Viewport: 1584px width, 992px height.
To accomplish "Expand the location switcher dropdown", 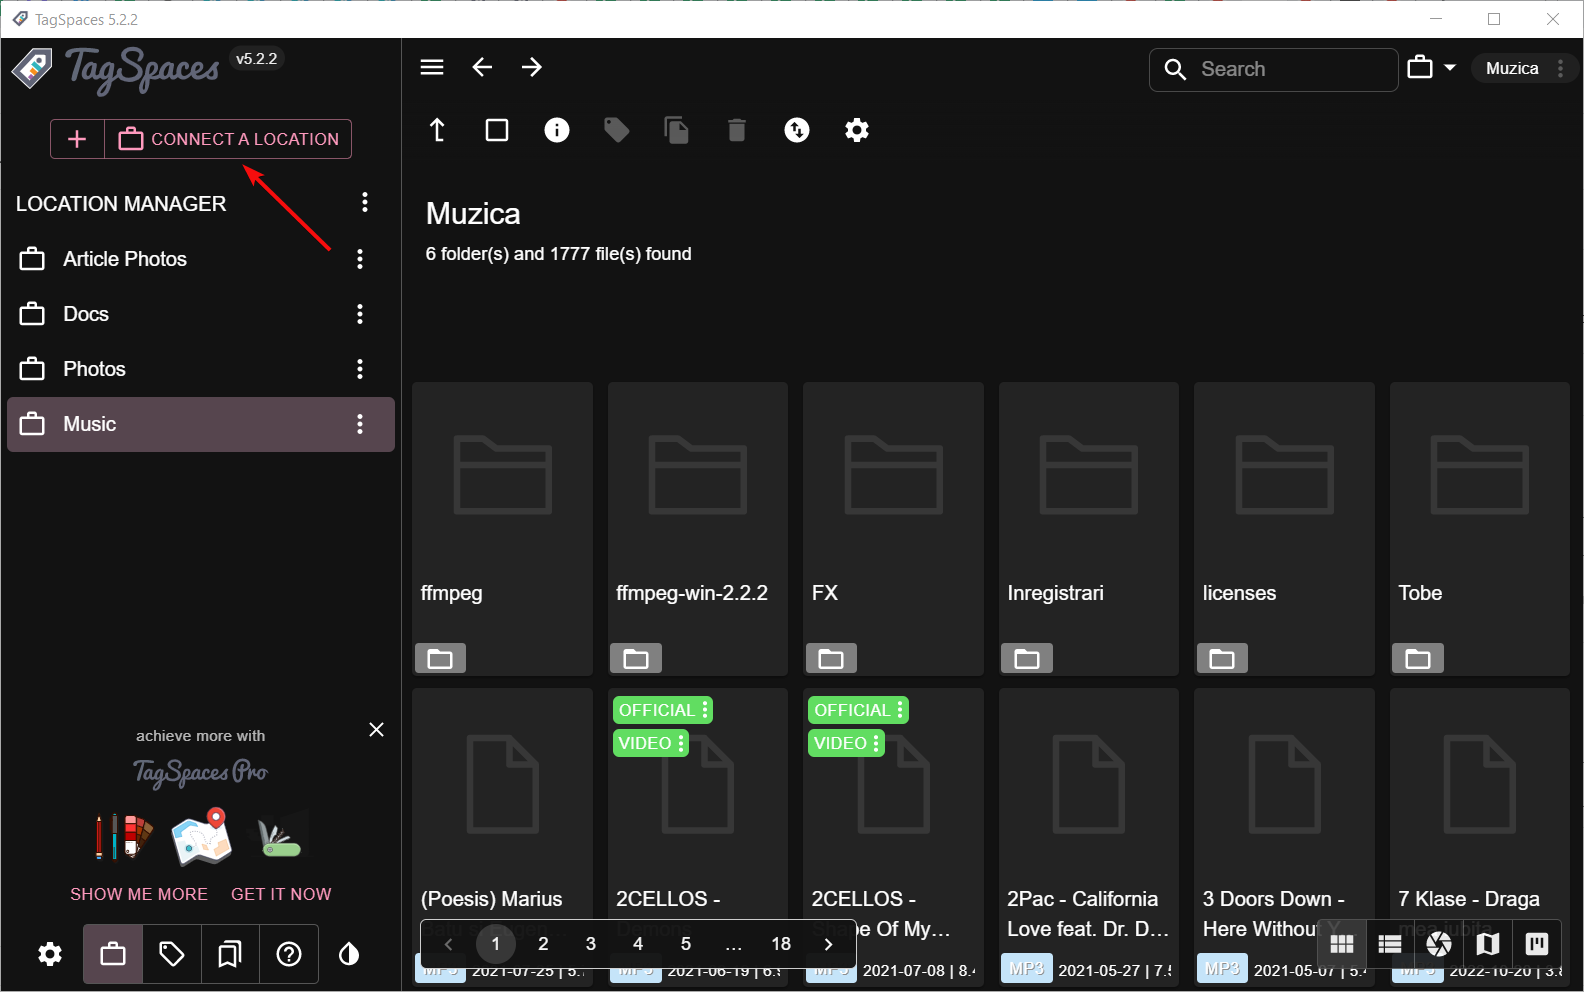I will (x=1432, y=68).
